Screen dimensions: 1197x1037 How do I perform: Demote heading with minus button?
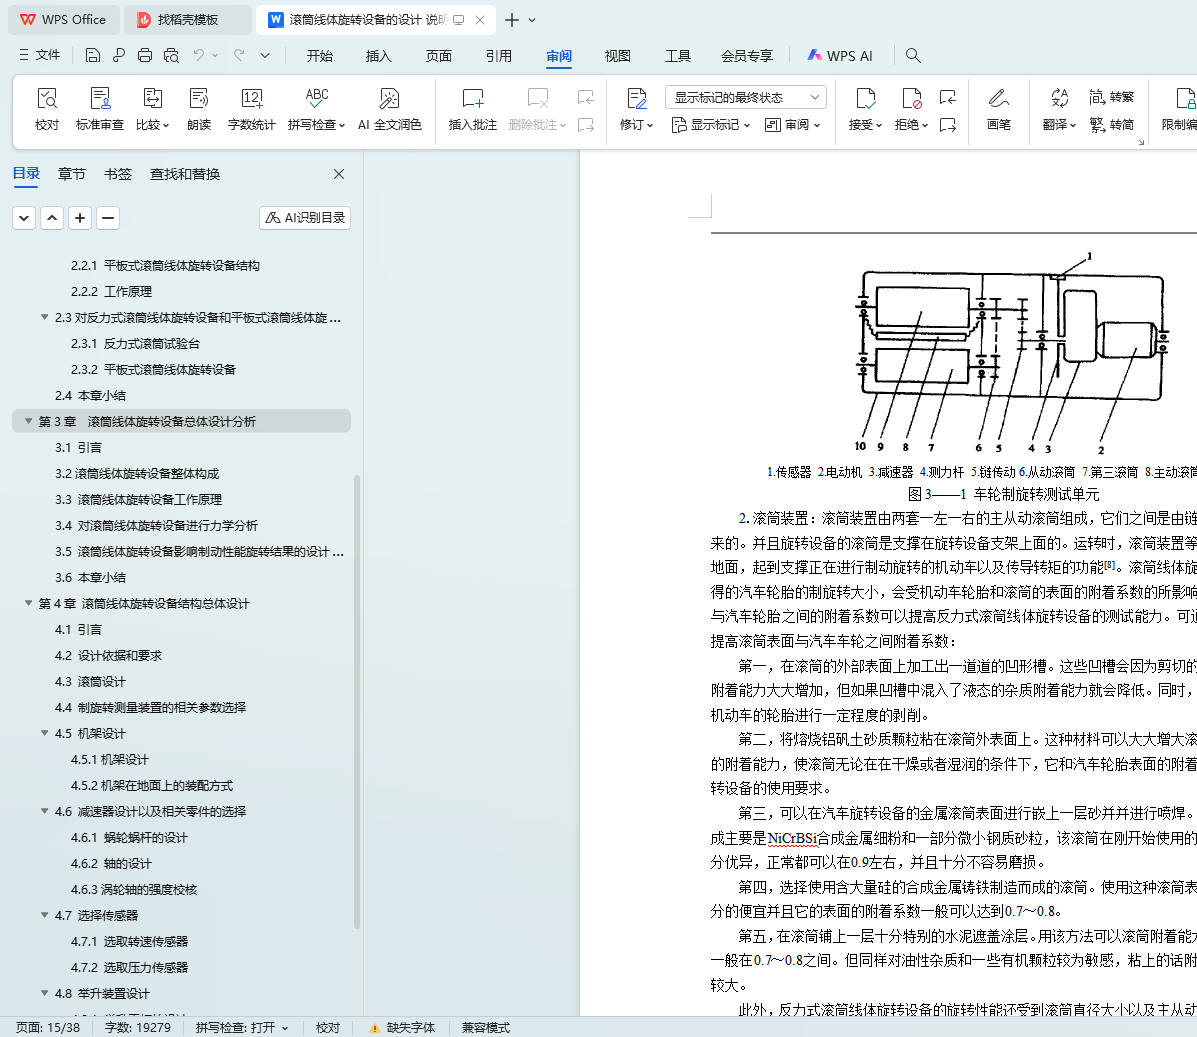(x=108, y=218)
